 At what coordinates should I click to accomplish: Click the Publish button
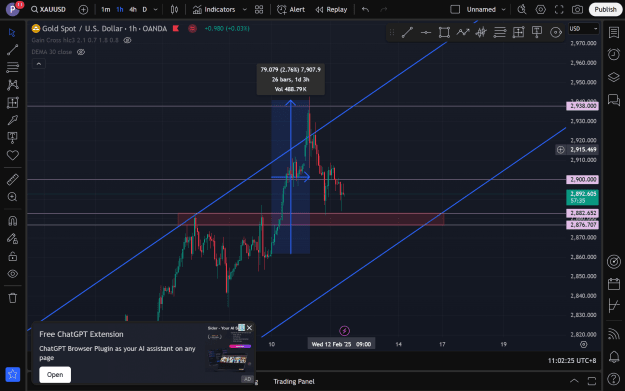(605, 10)
